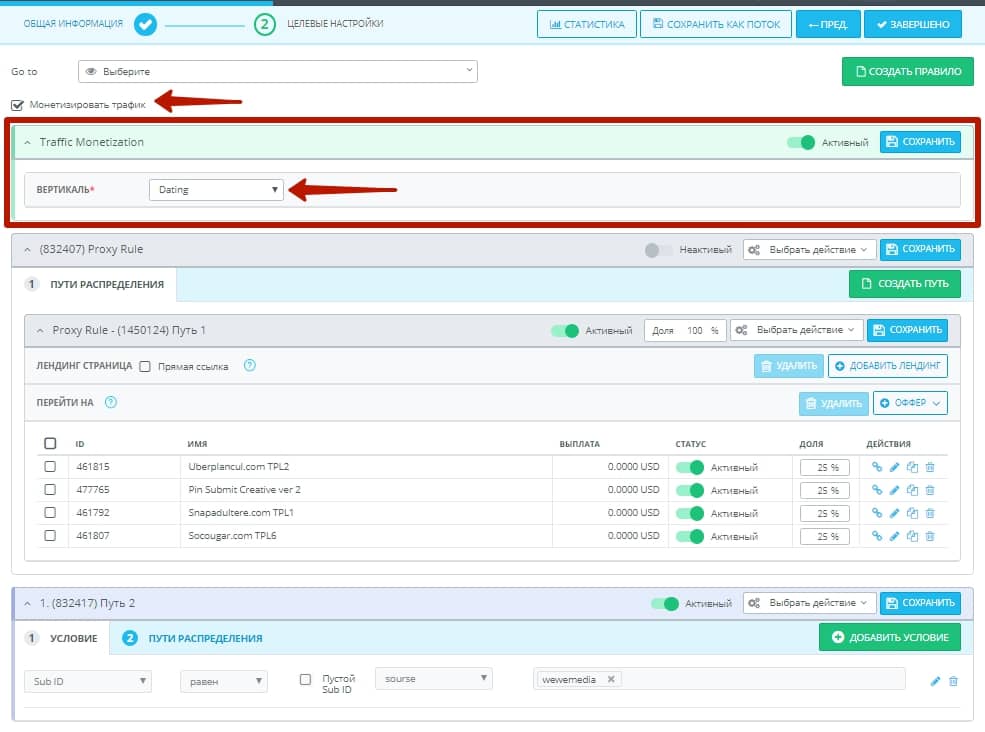The height and width of the screenshot is (732, 985).
Task: Uncheck Монетизировать трафик checkbox
Action: coord(17,105)
